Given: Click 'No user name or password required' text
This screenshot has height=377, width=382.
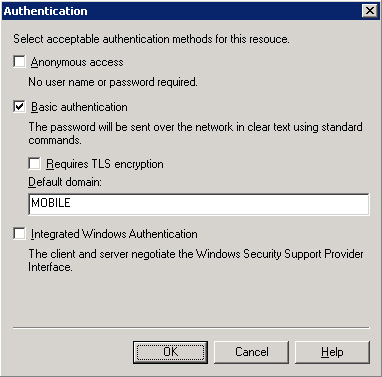Looking at the screenshot, I should (x=113, y=82).
